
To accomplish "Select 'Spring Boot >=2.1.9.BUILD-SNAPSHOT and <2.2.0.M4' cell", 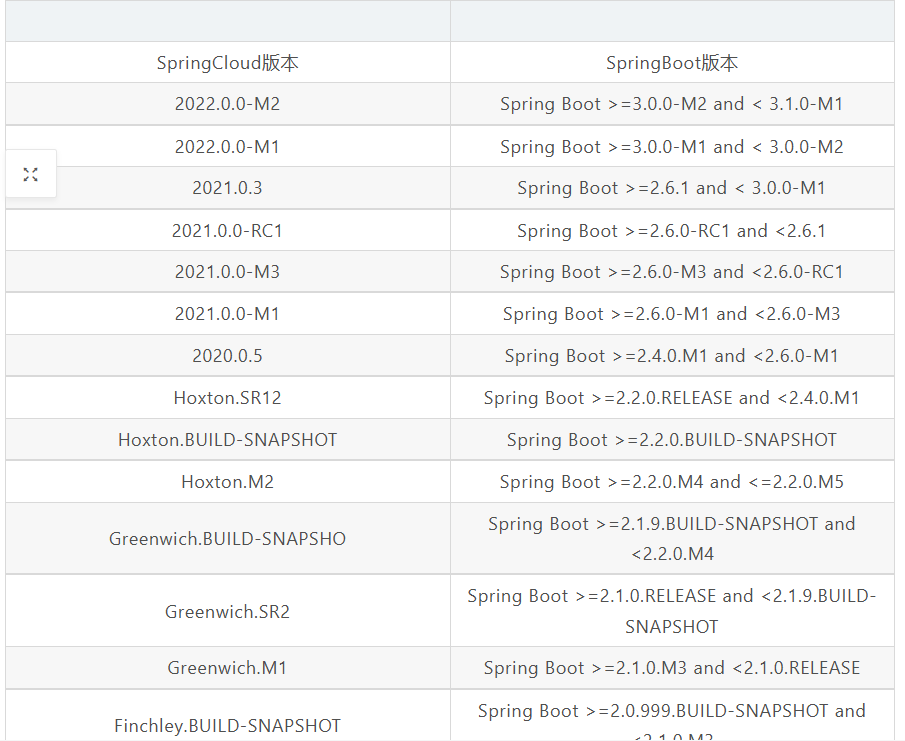I will click(672, 538).
